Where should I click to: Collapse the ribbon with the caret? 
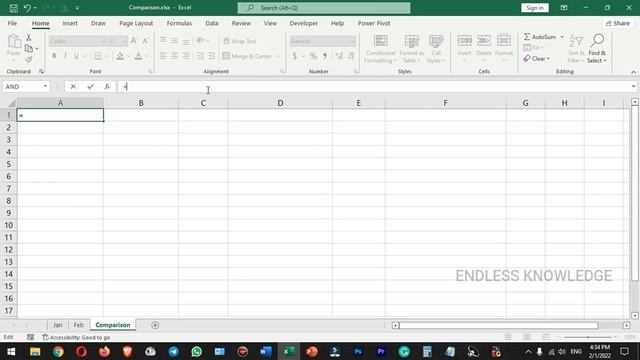click(x=633, y=72)
